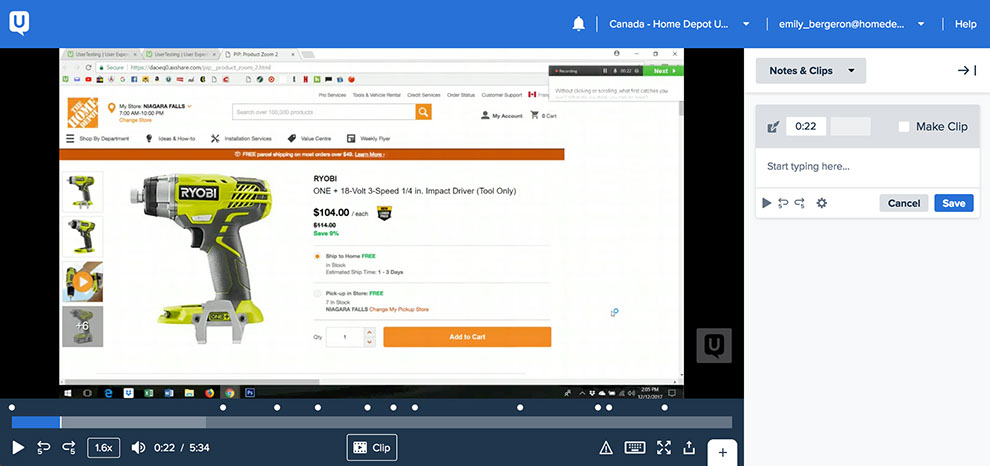990x466 pixels.
Task: Mute the video volume
Action: tap(138, 448)
